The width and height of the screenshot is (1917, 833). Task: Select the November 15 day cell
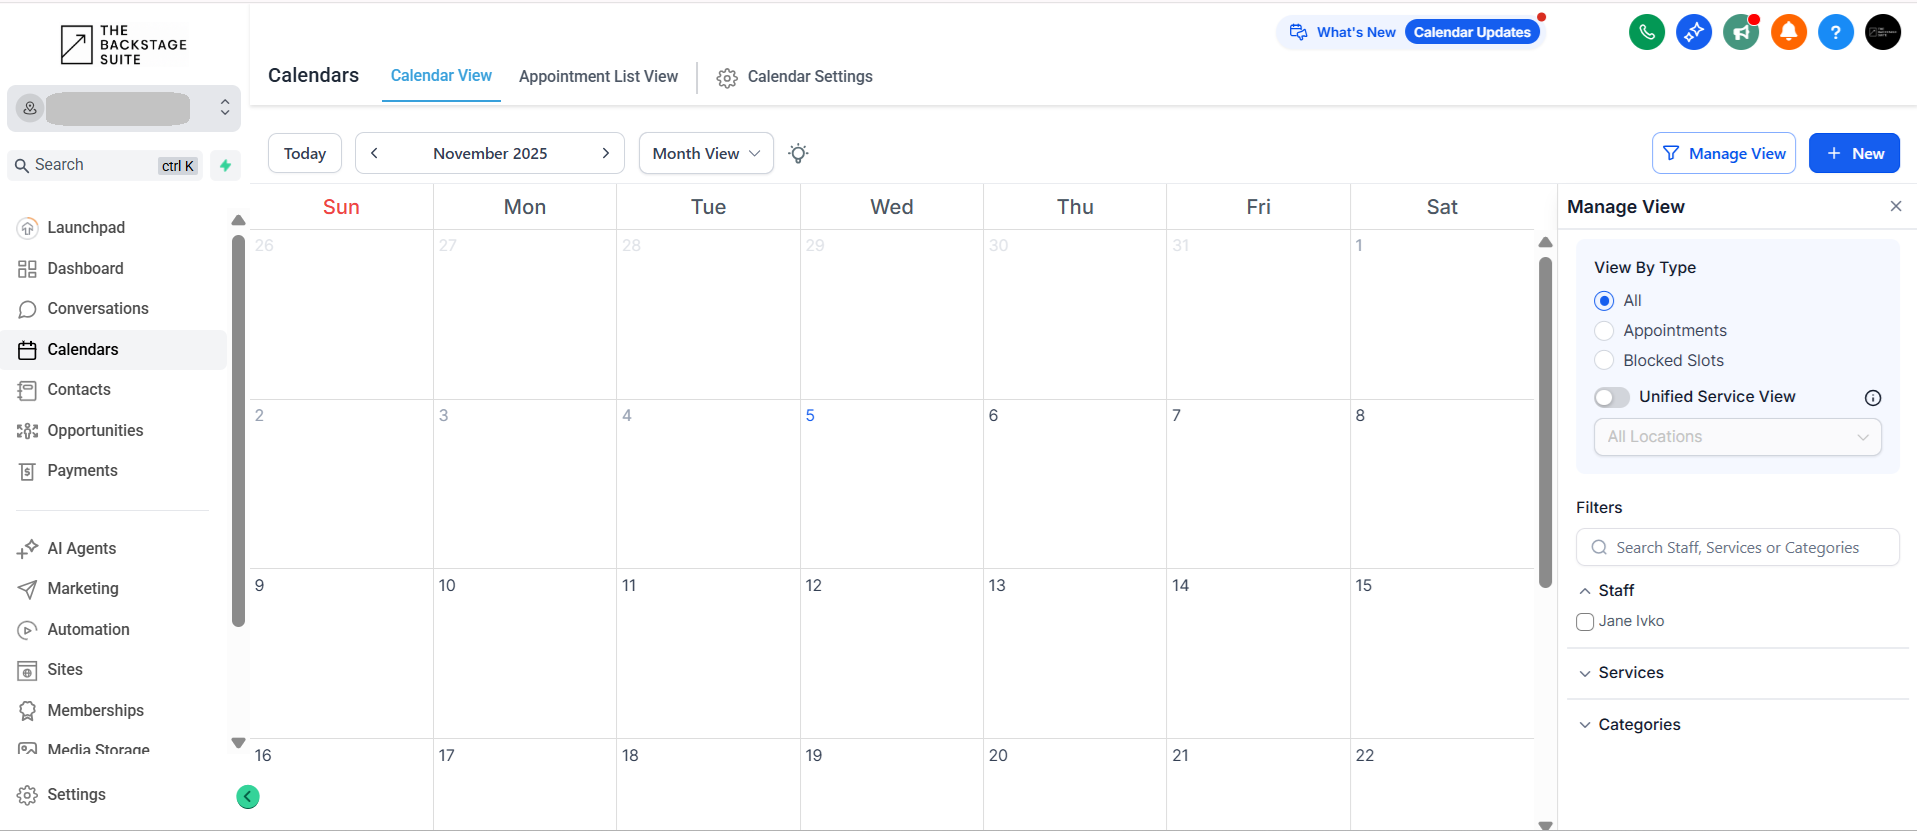tap(1442, 654)
